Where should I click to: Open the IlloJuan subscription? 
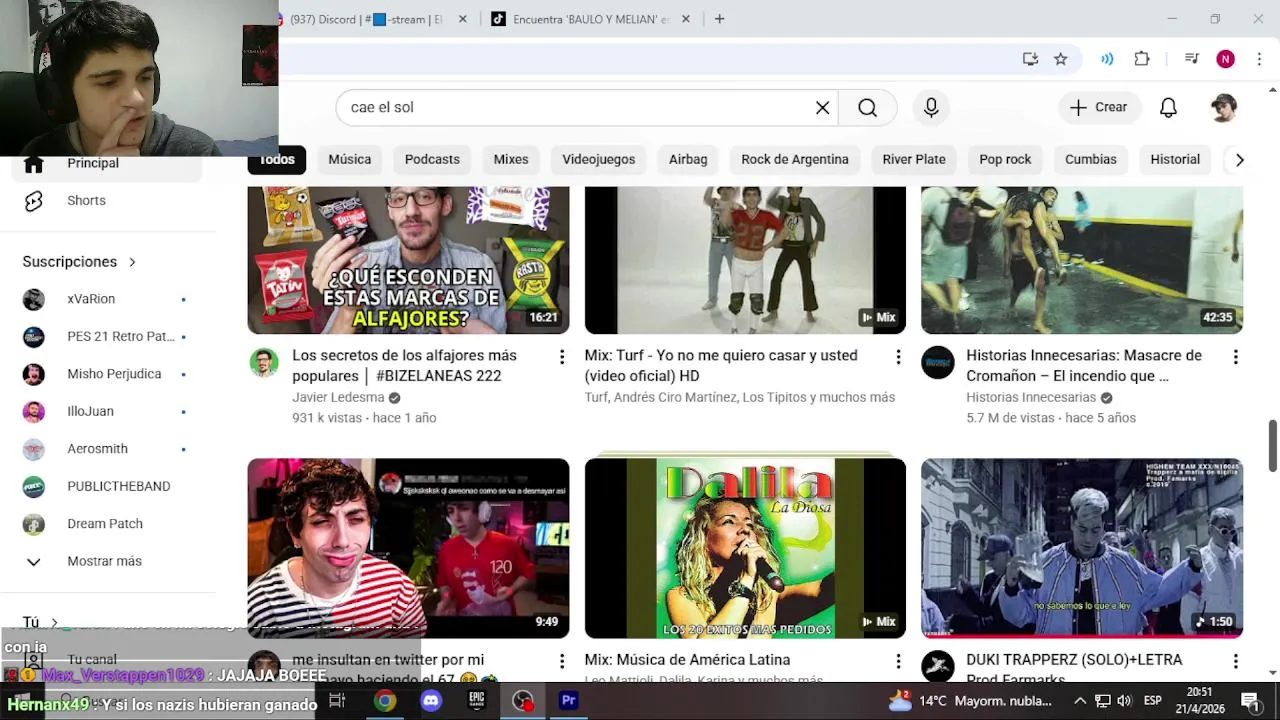tap(106, 412)
